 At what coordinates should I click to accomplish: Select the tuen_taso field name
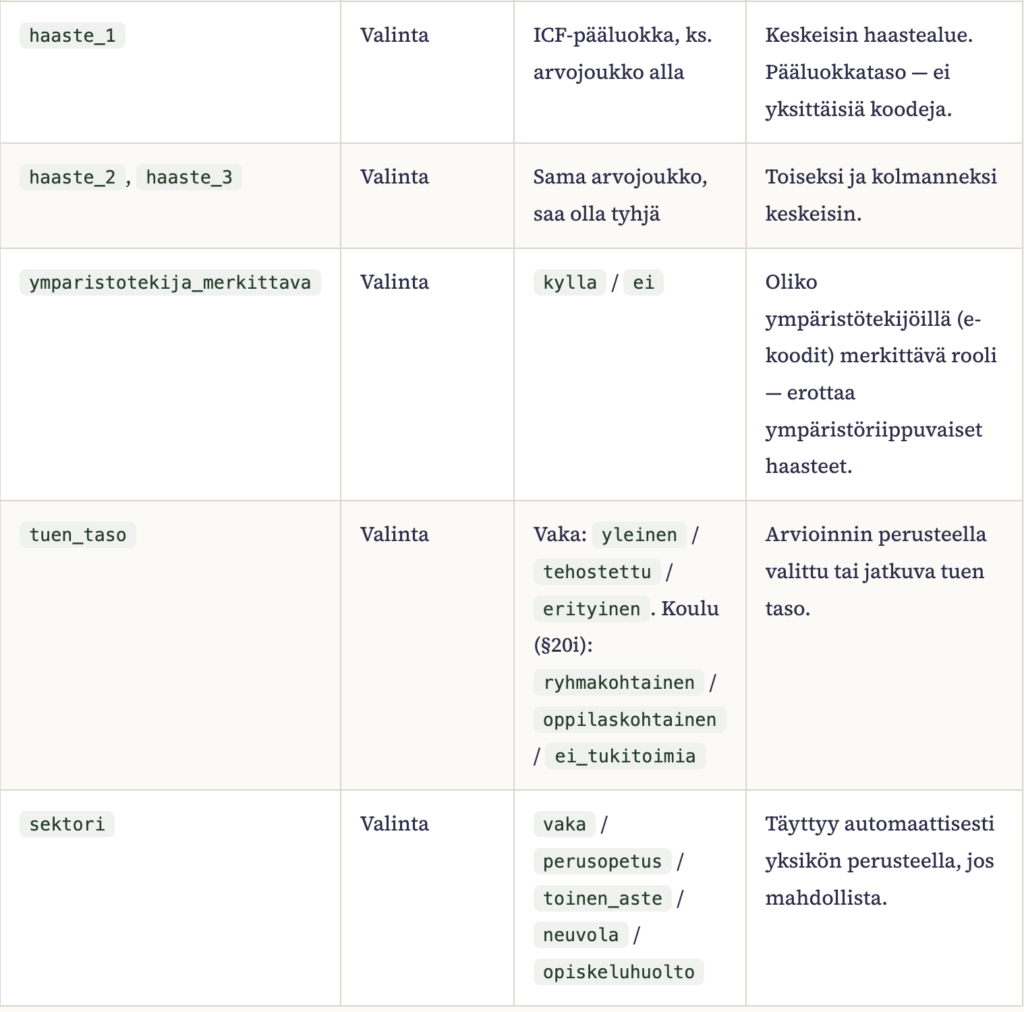[x=78, y=535]
